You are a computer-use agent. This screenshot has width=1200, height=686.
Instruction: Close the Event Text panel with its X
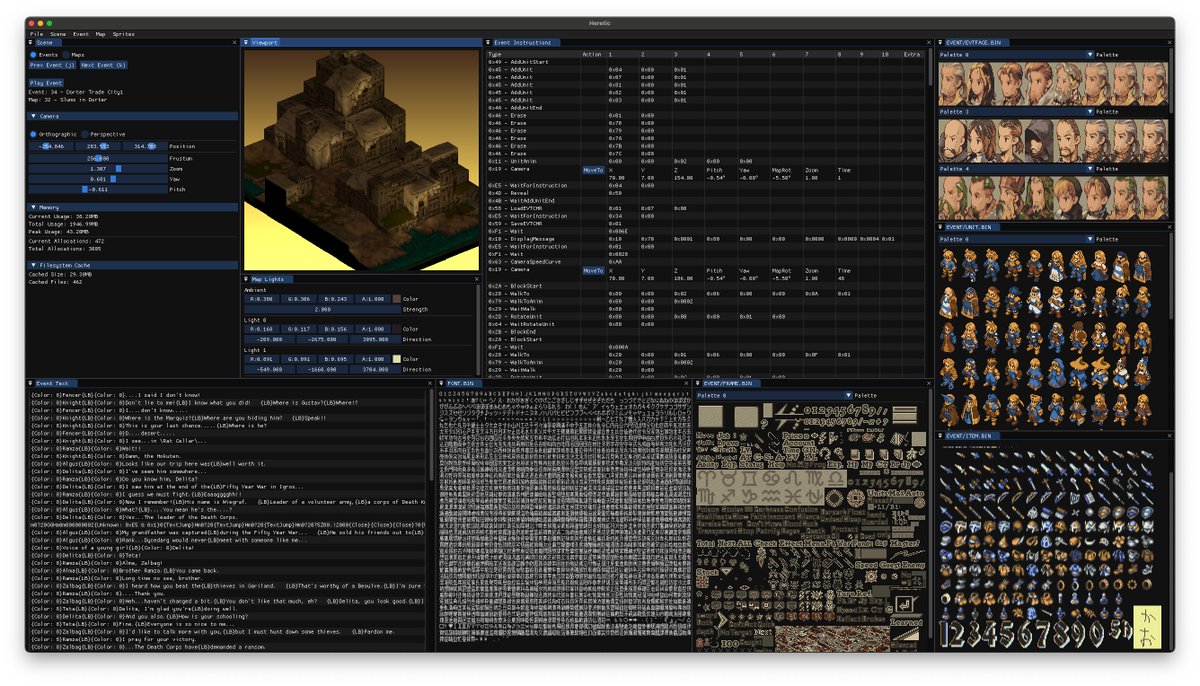[430, 383]
